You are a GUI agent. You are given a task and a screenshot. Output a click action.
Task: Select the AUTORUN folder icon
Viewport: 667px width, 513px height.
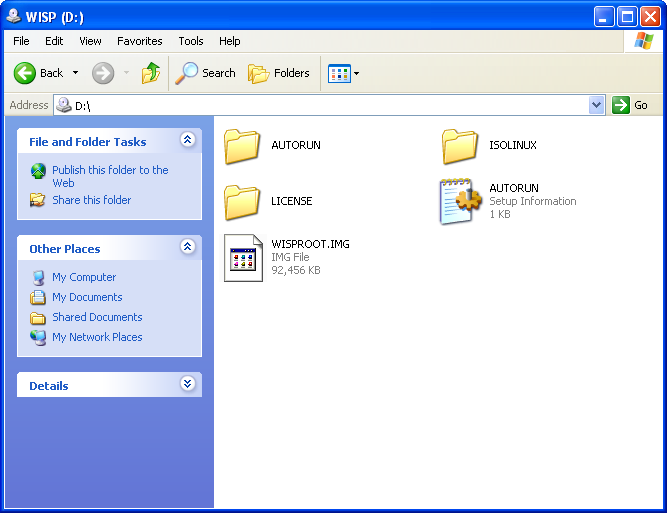pyautogui.click(x=242, y=146)
